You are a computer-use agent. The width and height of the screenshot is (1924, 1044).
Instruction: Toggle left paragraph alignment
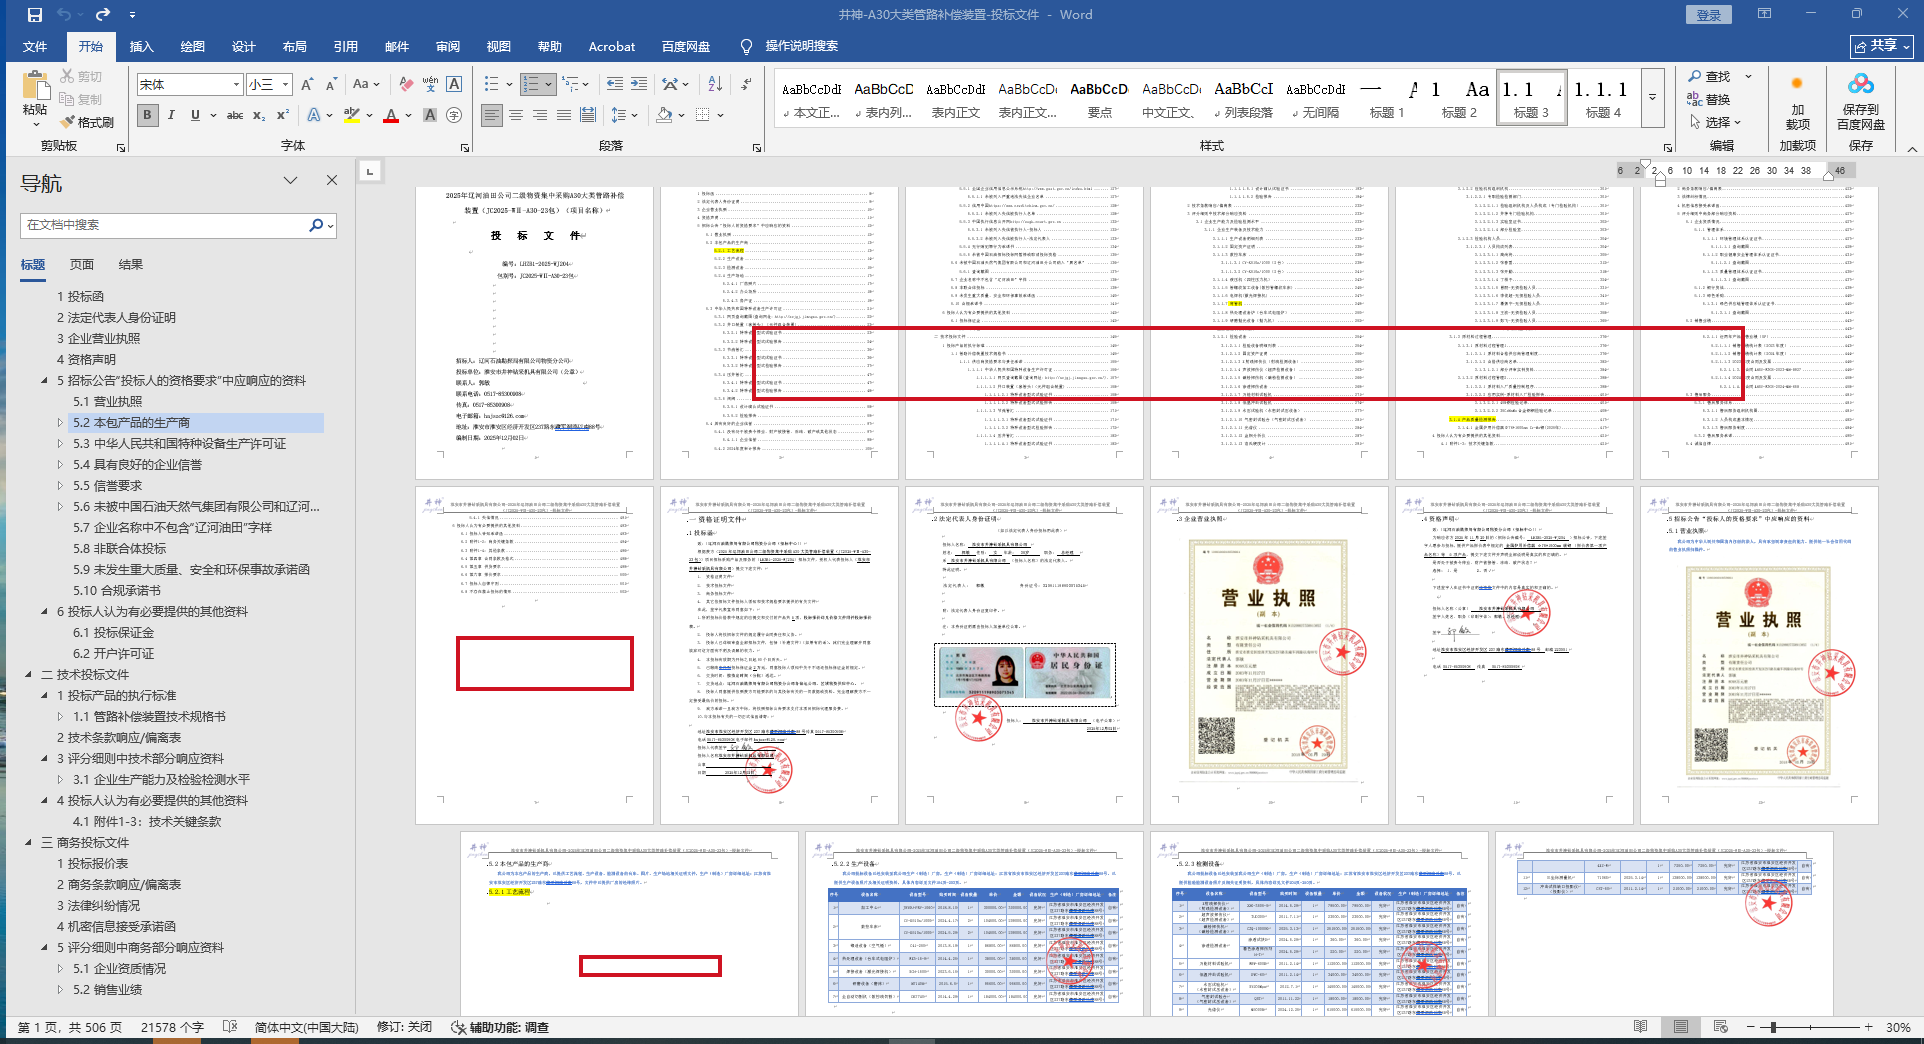[x=492, y=115]
